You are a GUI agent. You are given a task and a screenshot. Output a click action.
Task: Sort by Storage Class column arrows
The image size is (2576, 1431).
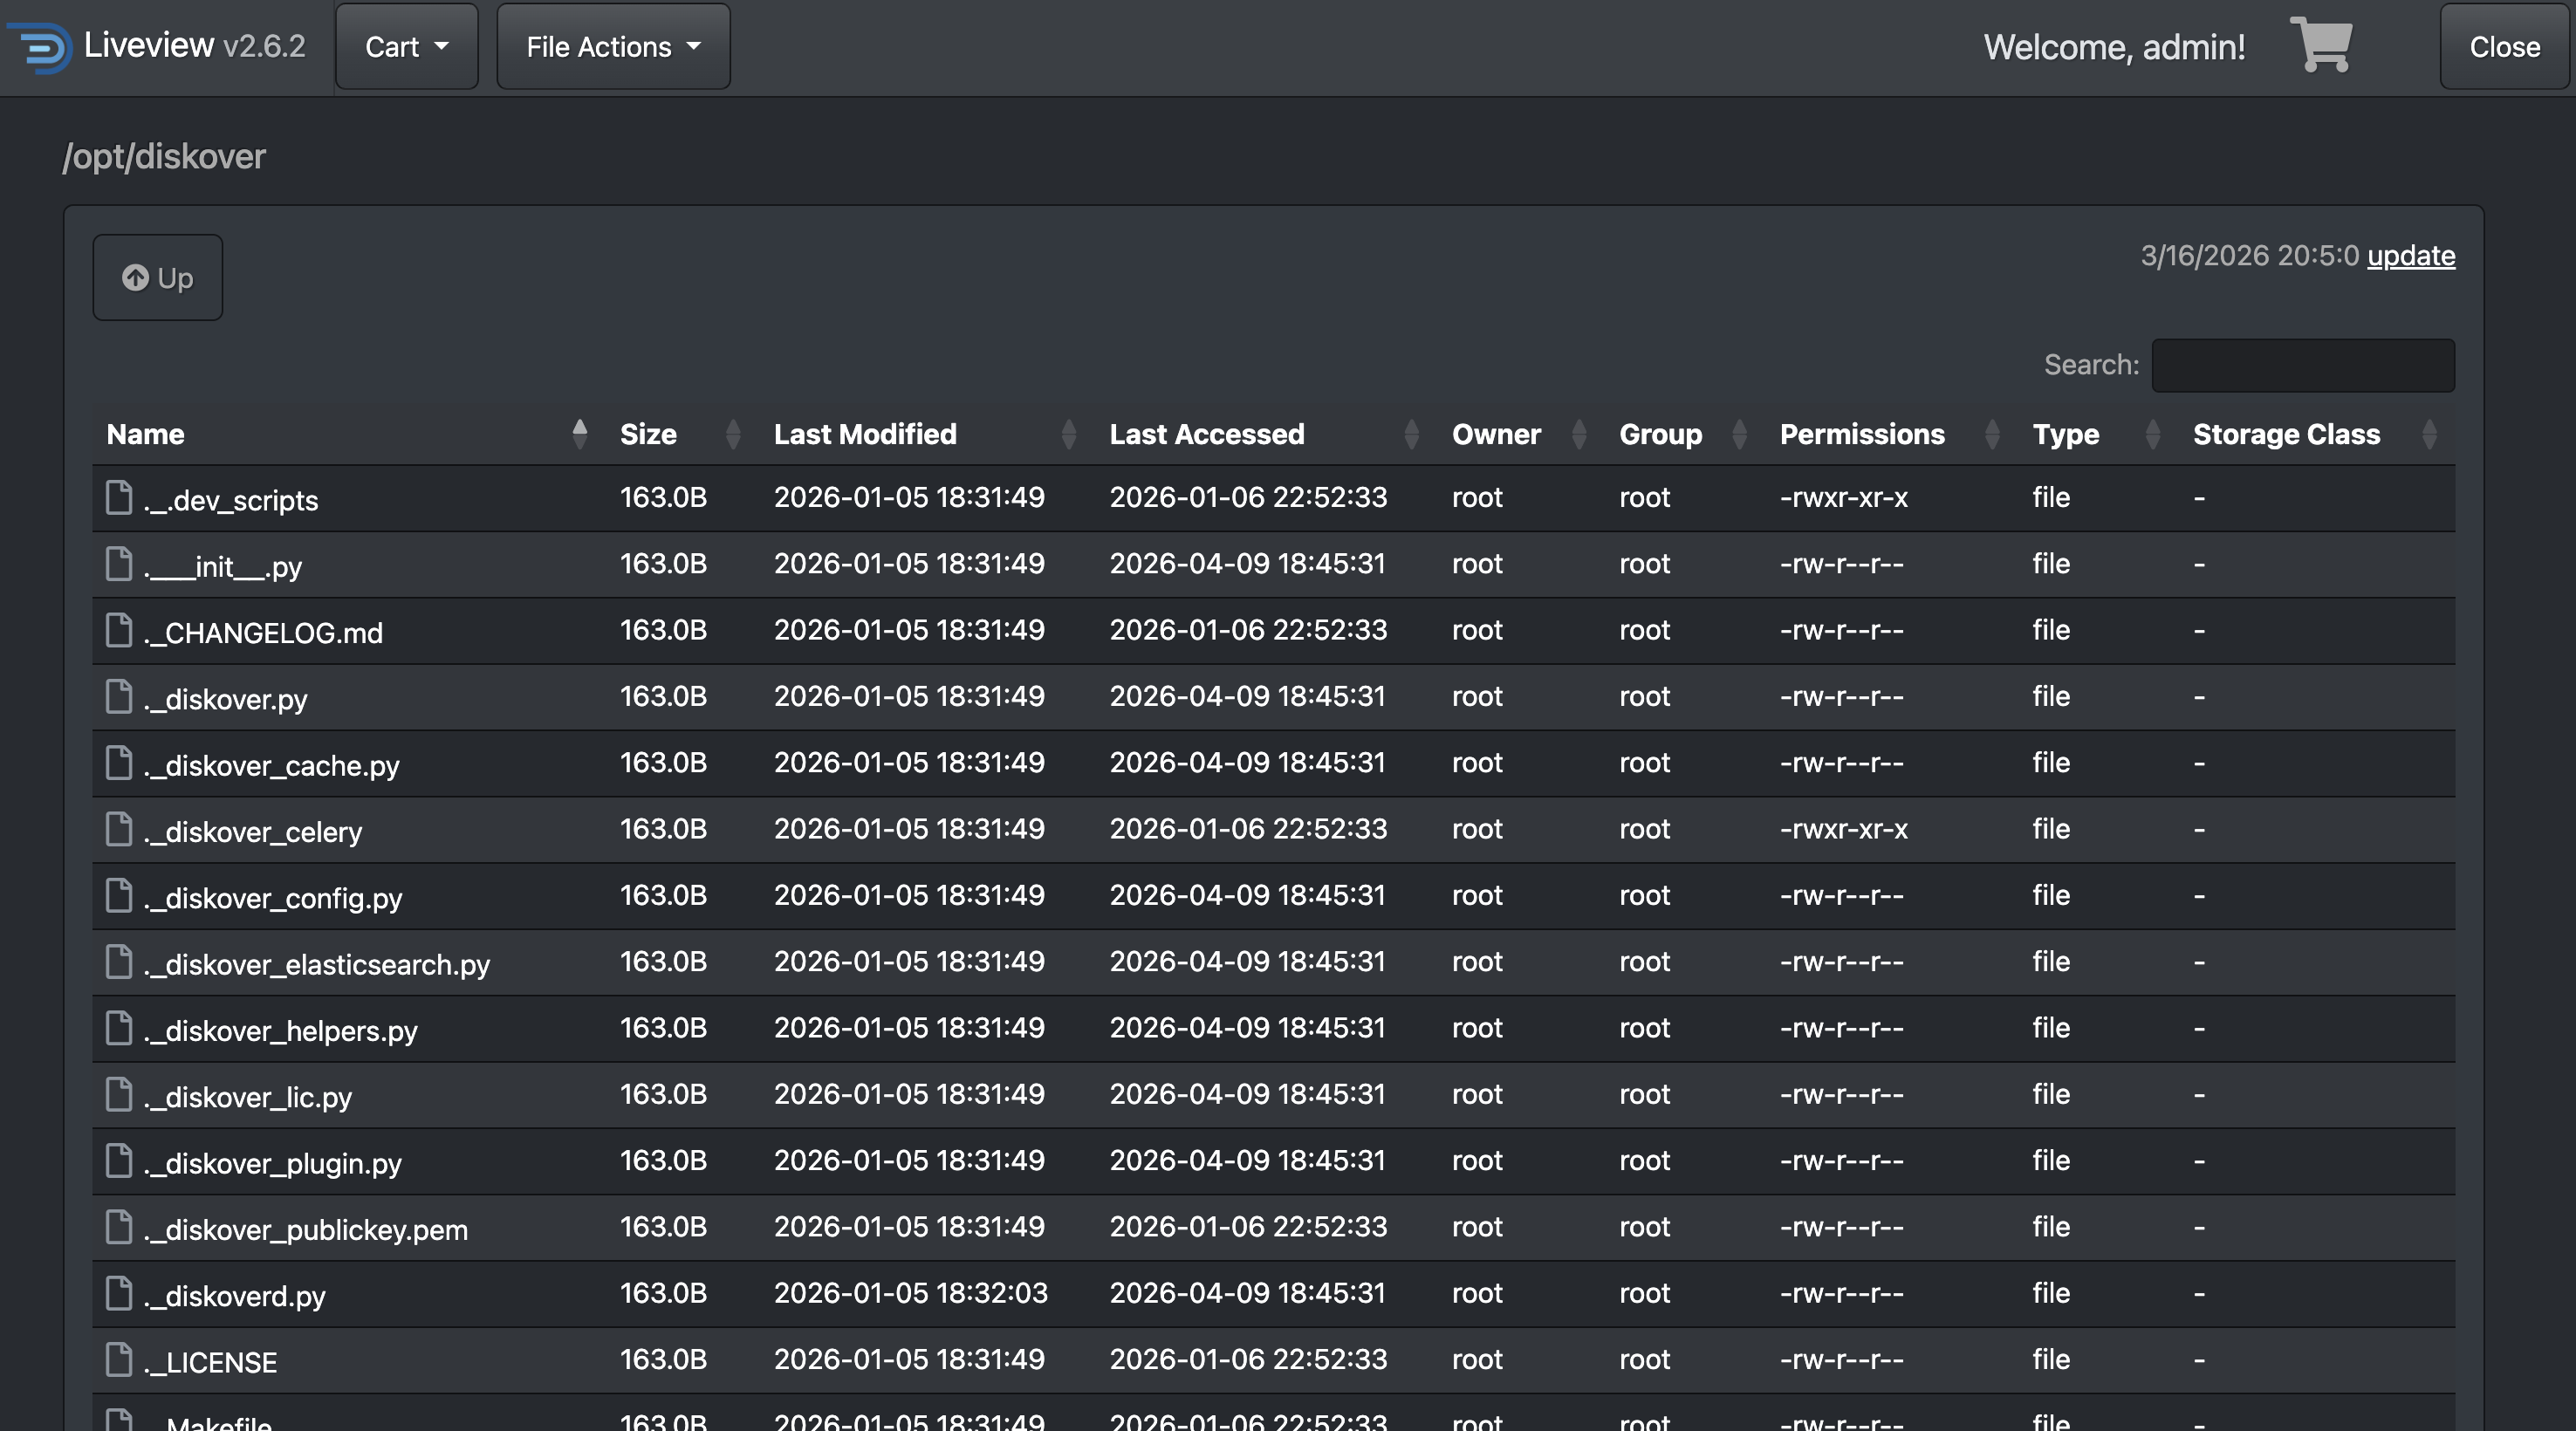coord(2429,434)
